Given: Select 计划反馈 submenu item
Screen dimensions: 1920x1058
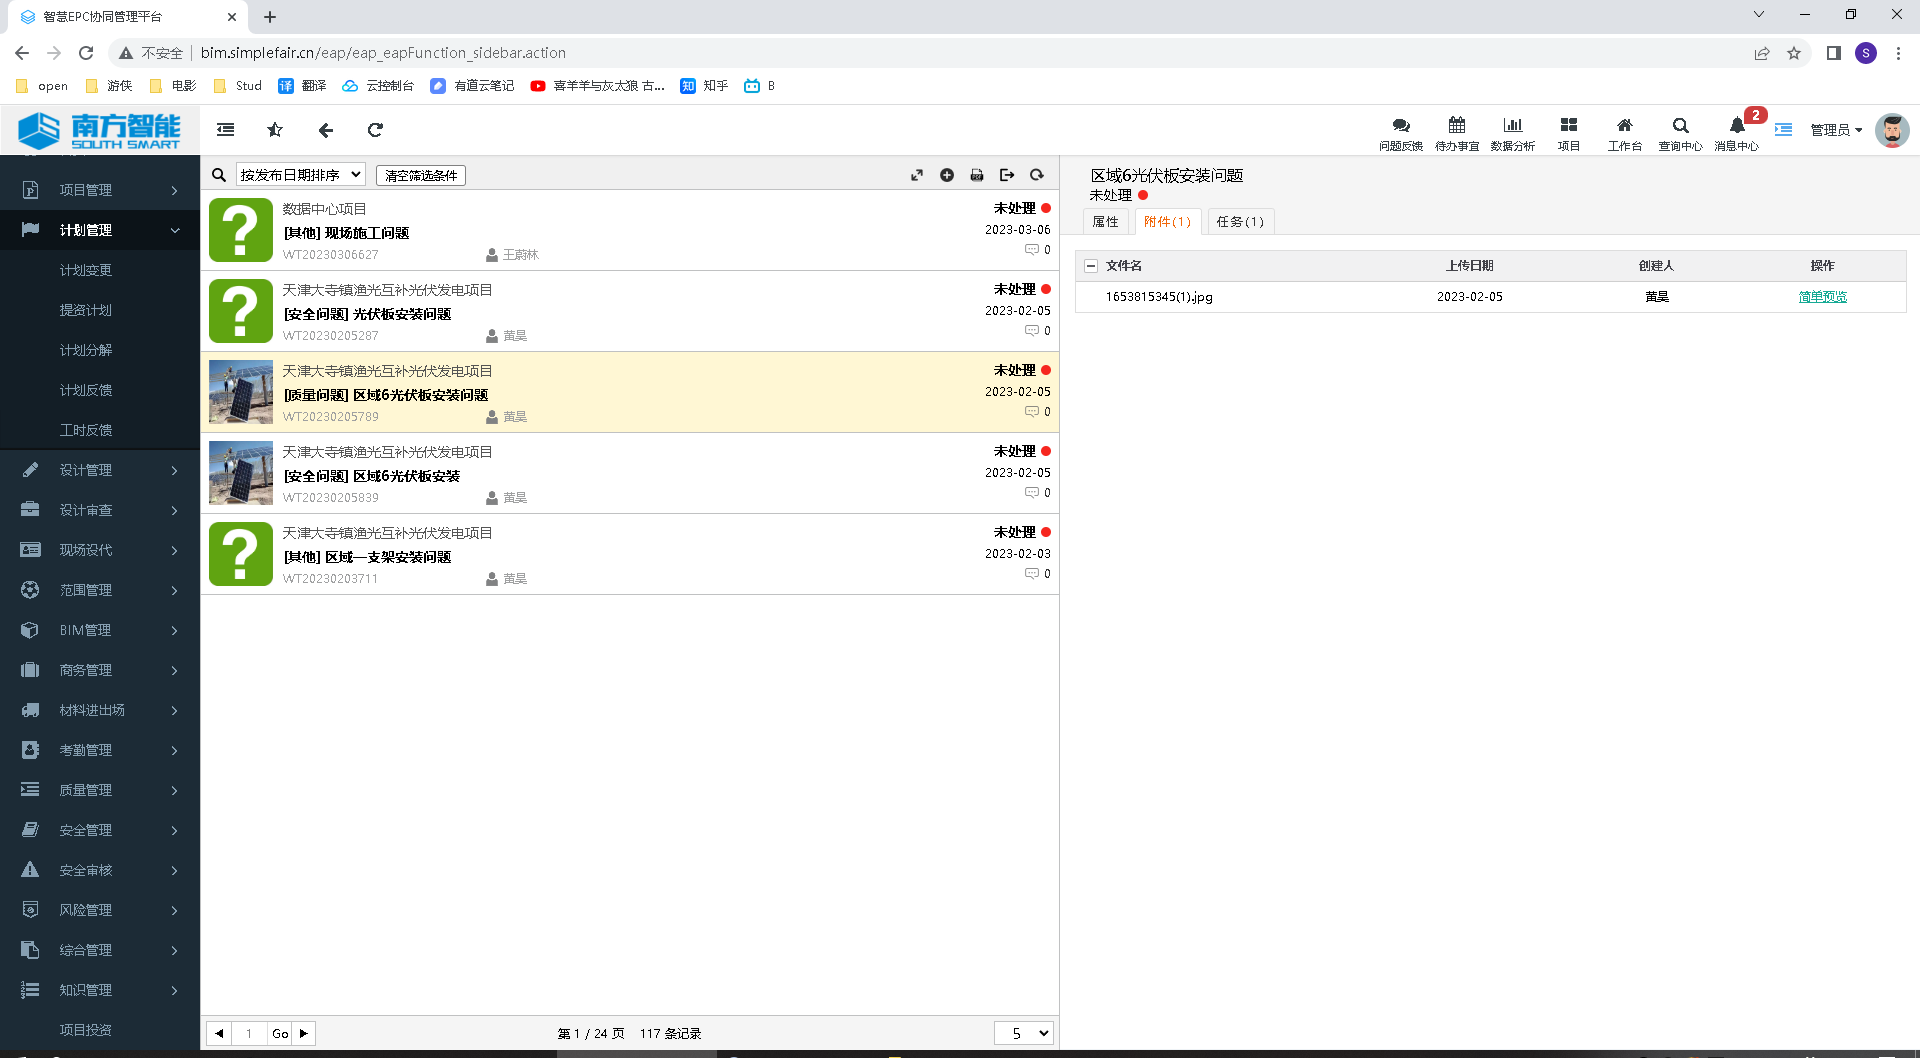Looking at the screenshot, I should 86,390.
